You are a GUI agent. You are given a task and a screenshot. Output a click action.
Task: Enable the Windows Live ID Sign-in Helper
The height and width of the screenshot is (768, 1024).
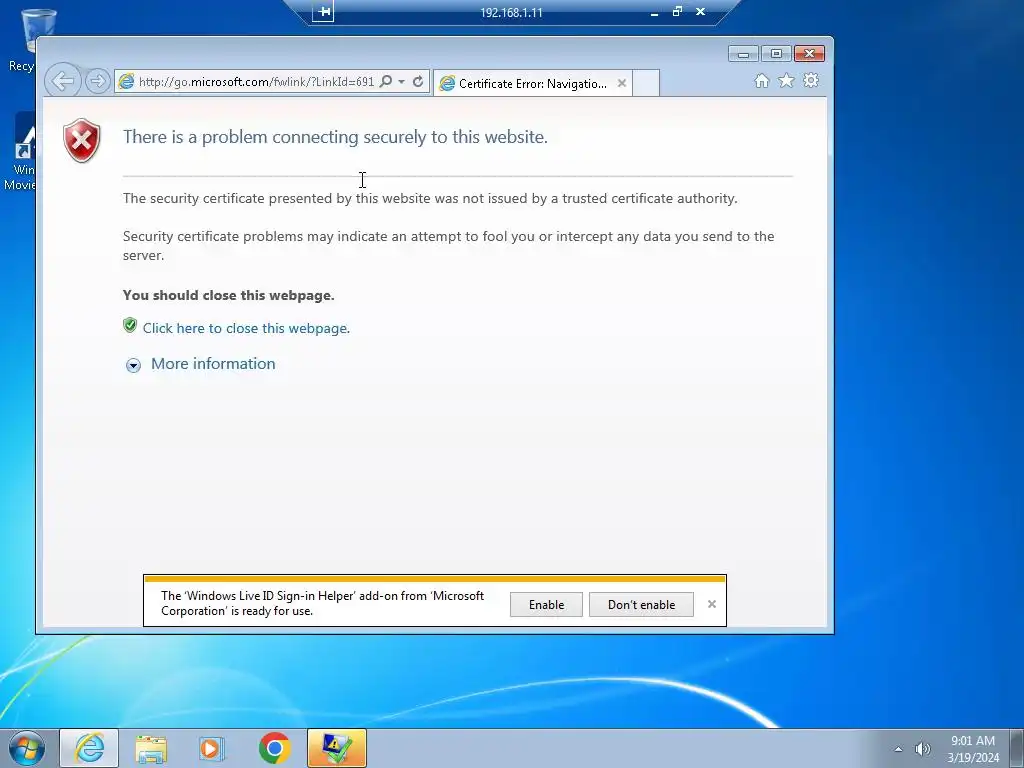pos(546,605)
